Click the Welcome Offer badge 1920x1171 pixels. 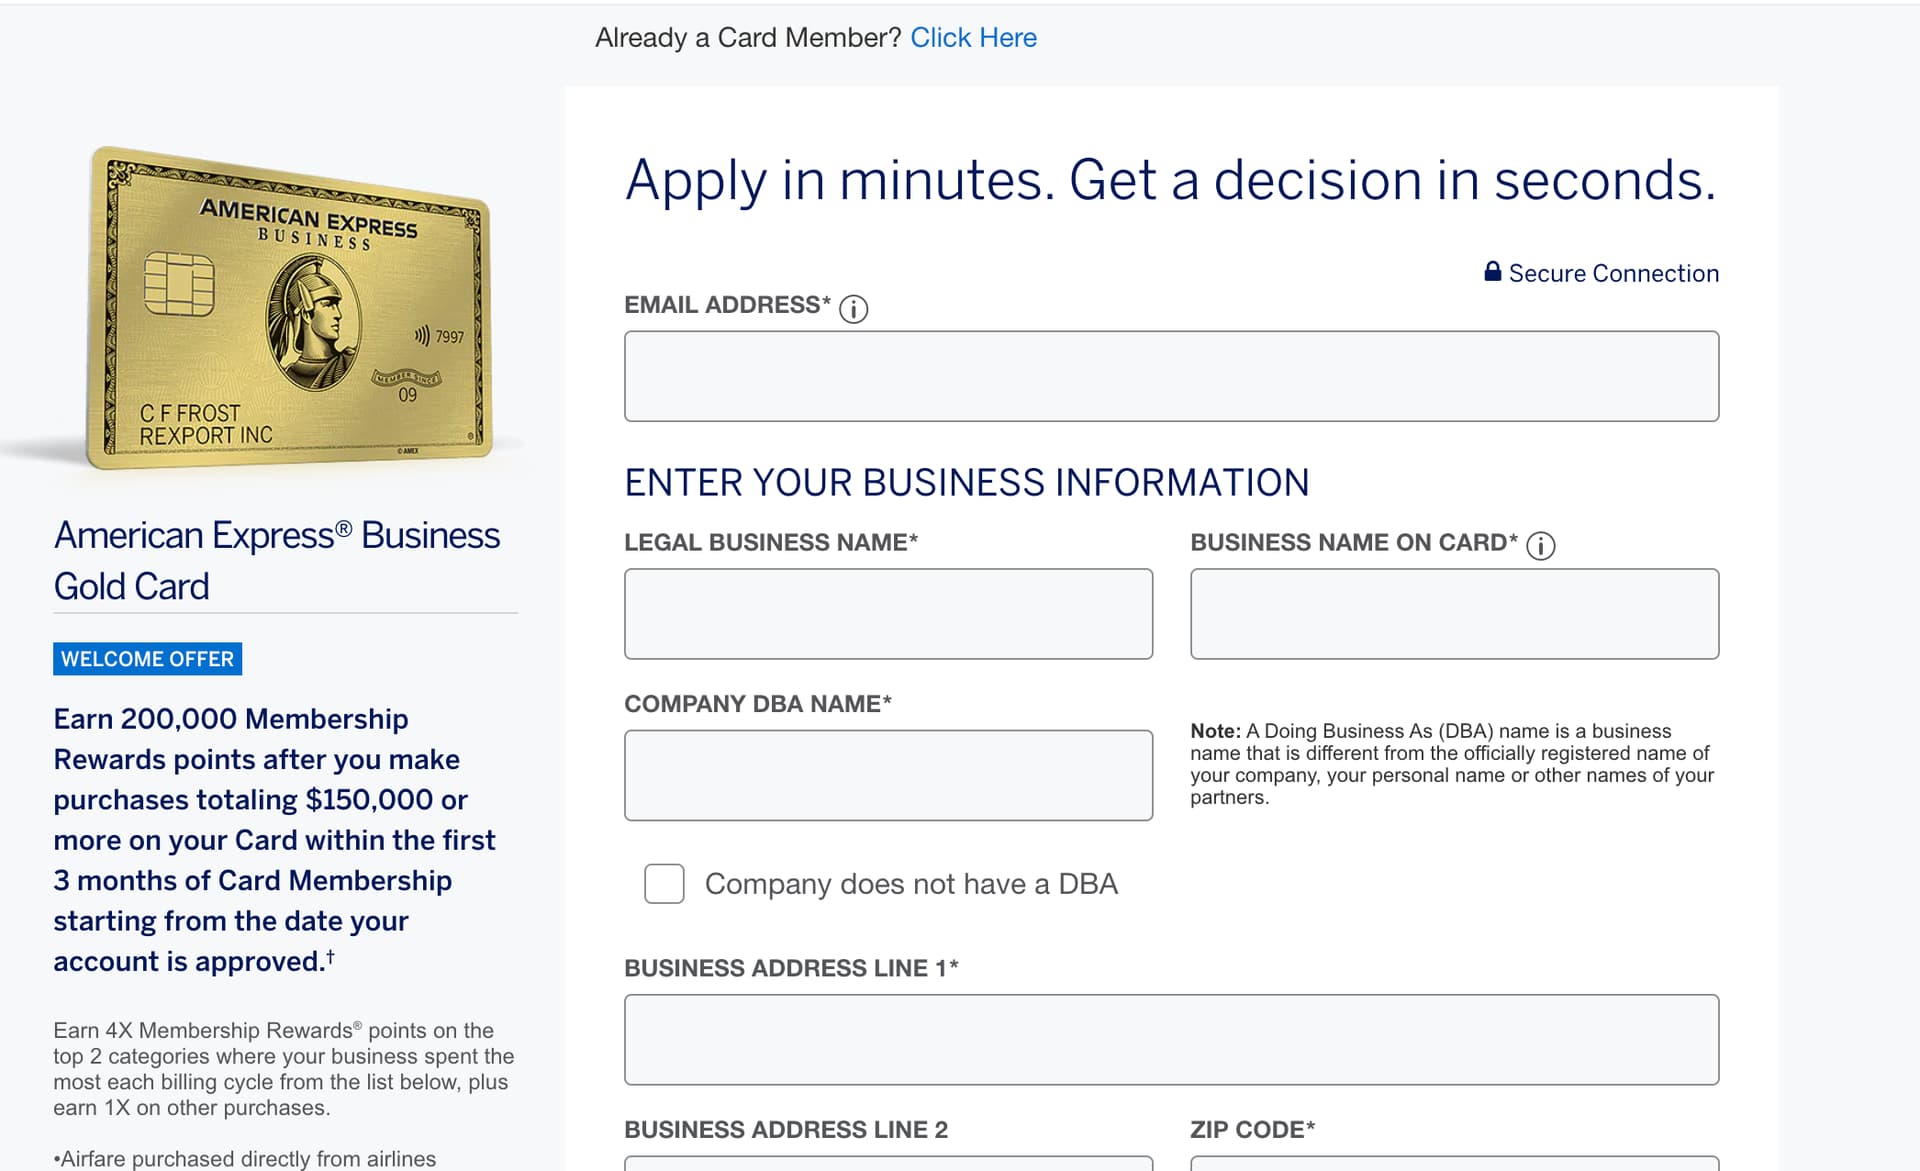(147, 659)
